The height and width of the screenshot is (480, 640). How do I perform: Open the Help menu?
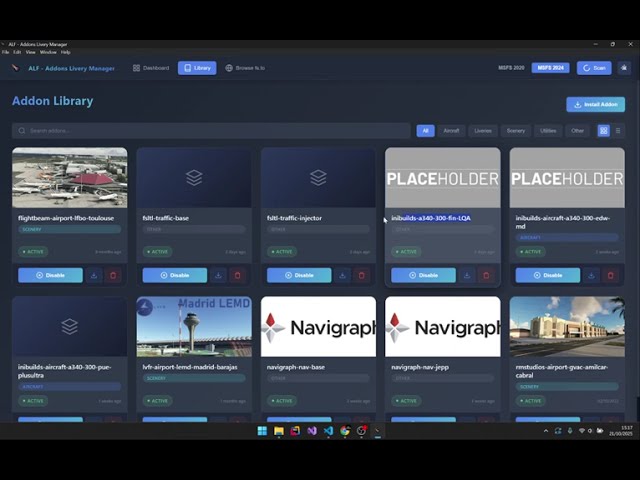[x=66, y=52]
